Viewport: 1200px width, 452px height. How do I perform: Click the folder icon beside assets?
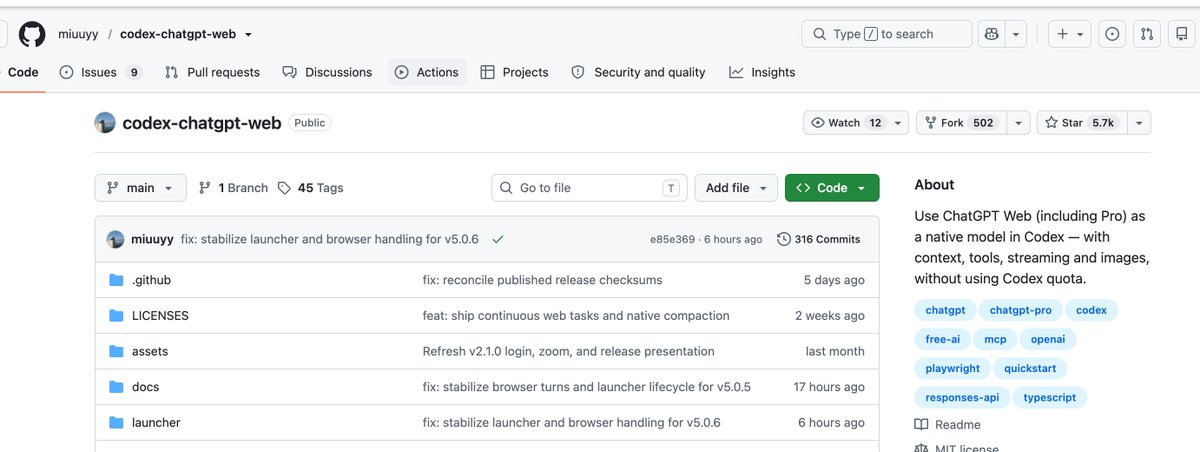pos(116,352)
